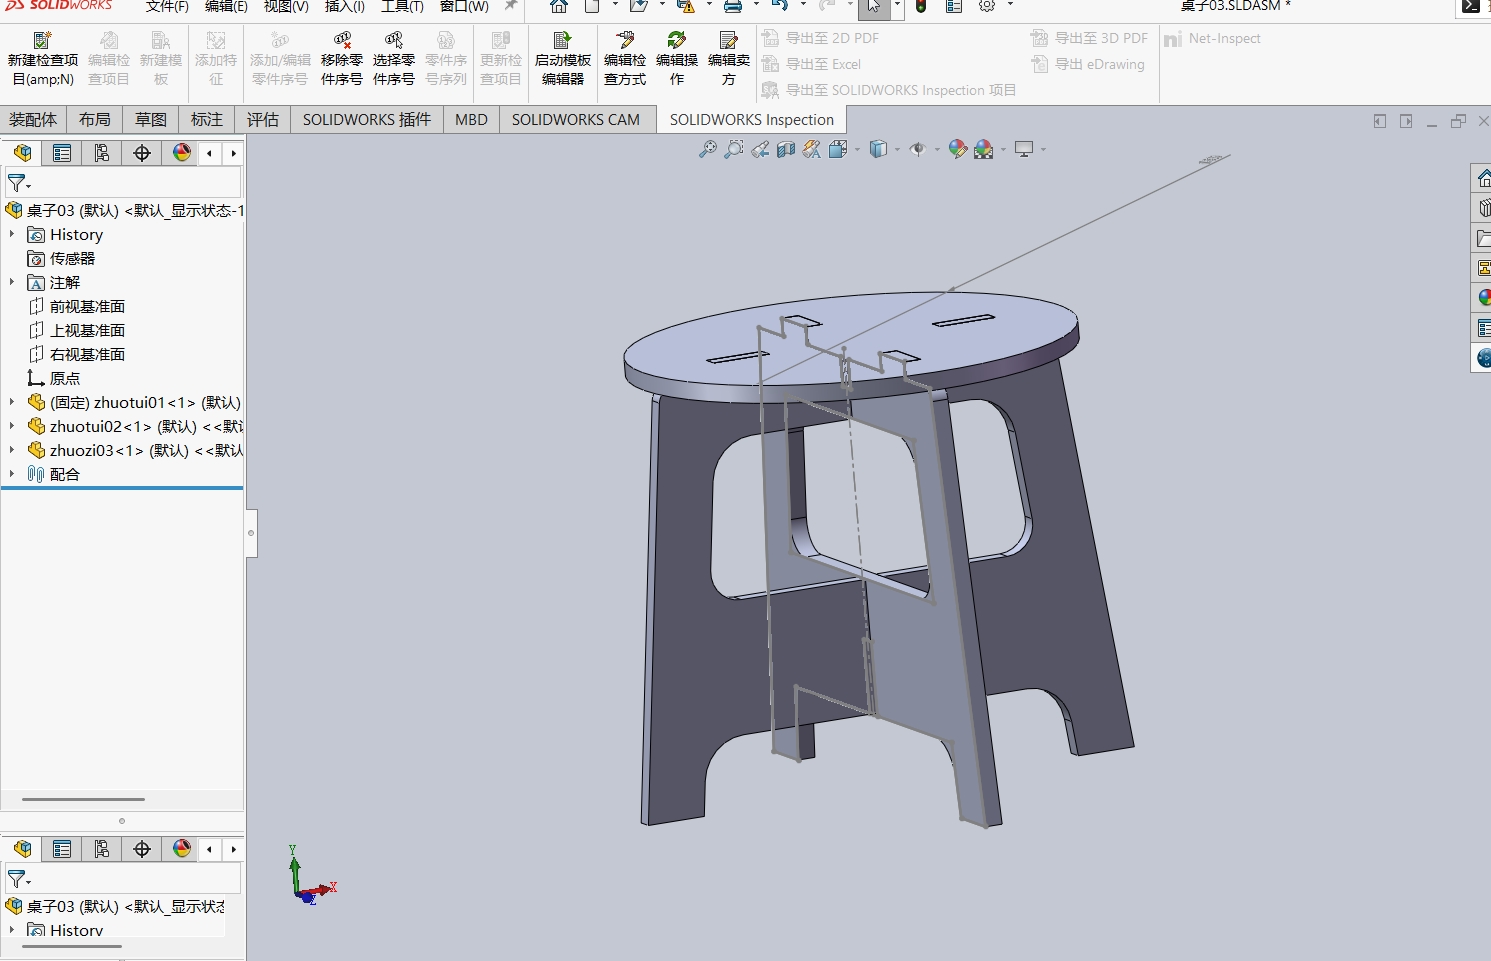Open View Palette icon in task pane
This screenshot has width=1491, height=961.
tap(1484, 269)
